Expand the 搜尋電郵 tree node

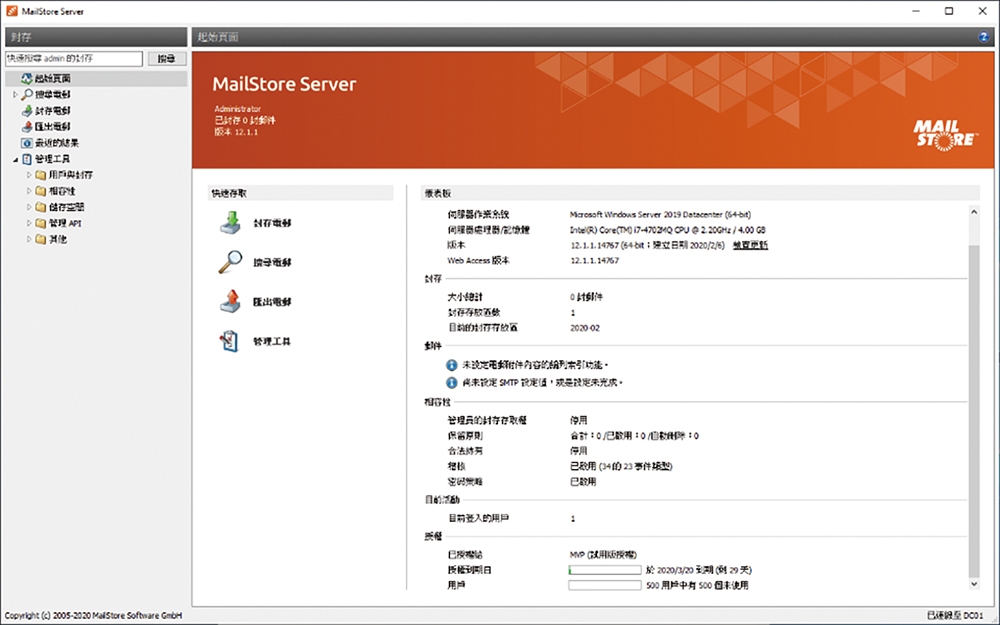pyautogui.click(x=15, y=94)
